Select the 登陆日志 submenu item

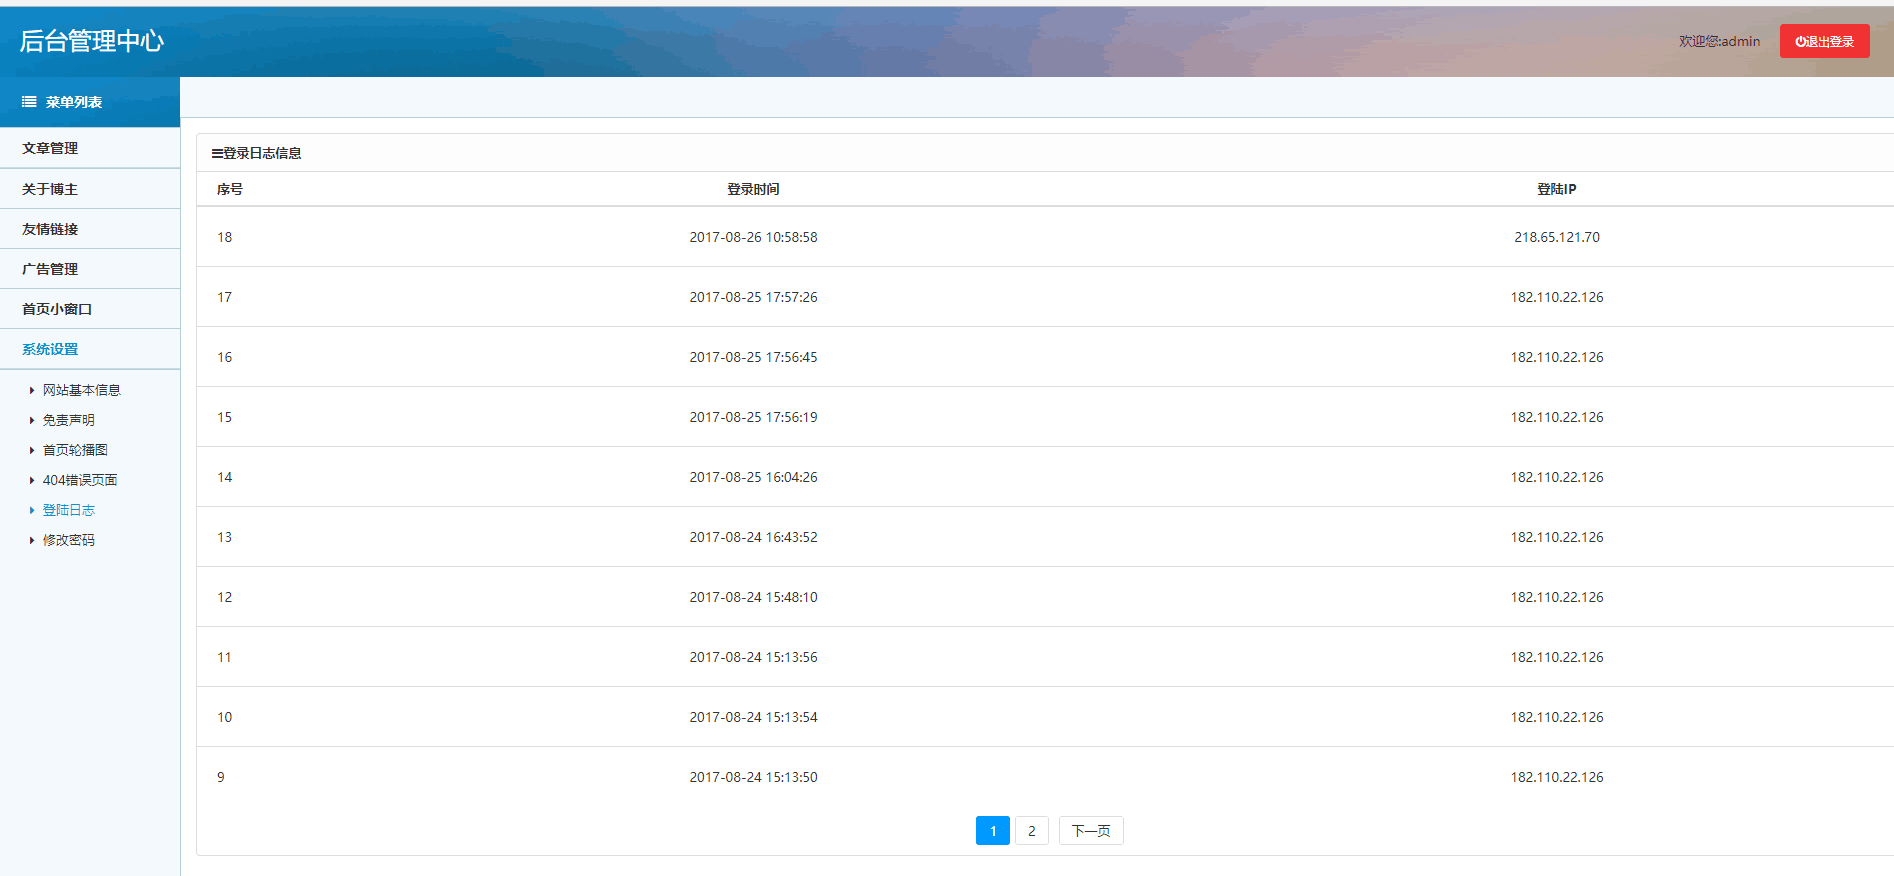(x=68, y=510)
